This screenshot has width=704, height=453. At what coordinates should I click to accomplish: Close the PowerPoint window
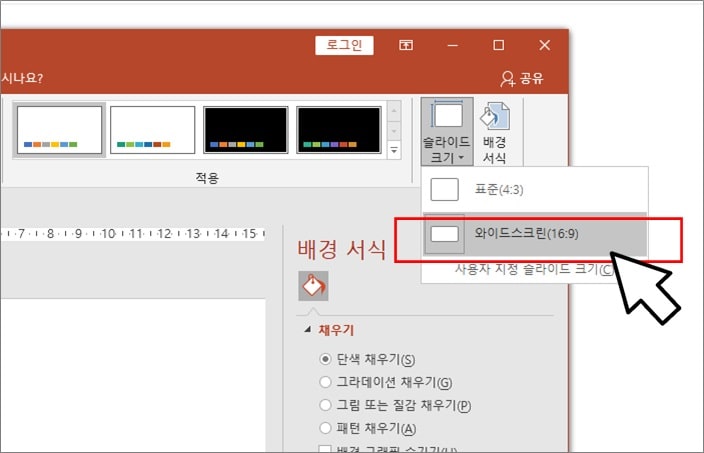click(x=545, y=45)
